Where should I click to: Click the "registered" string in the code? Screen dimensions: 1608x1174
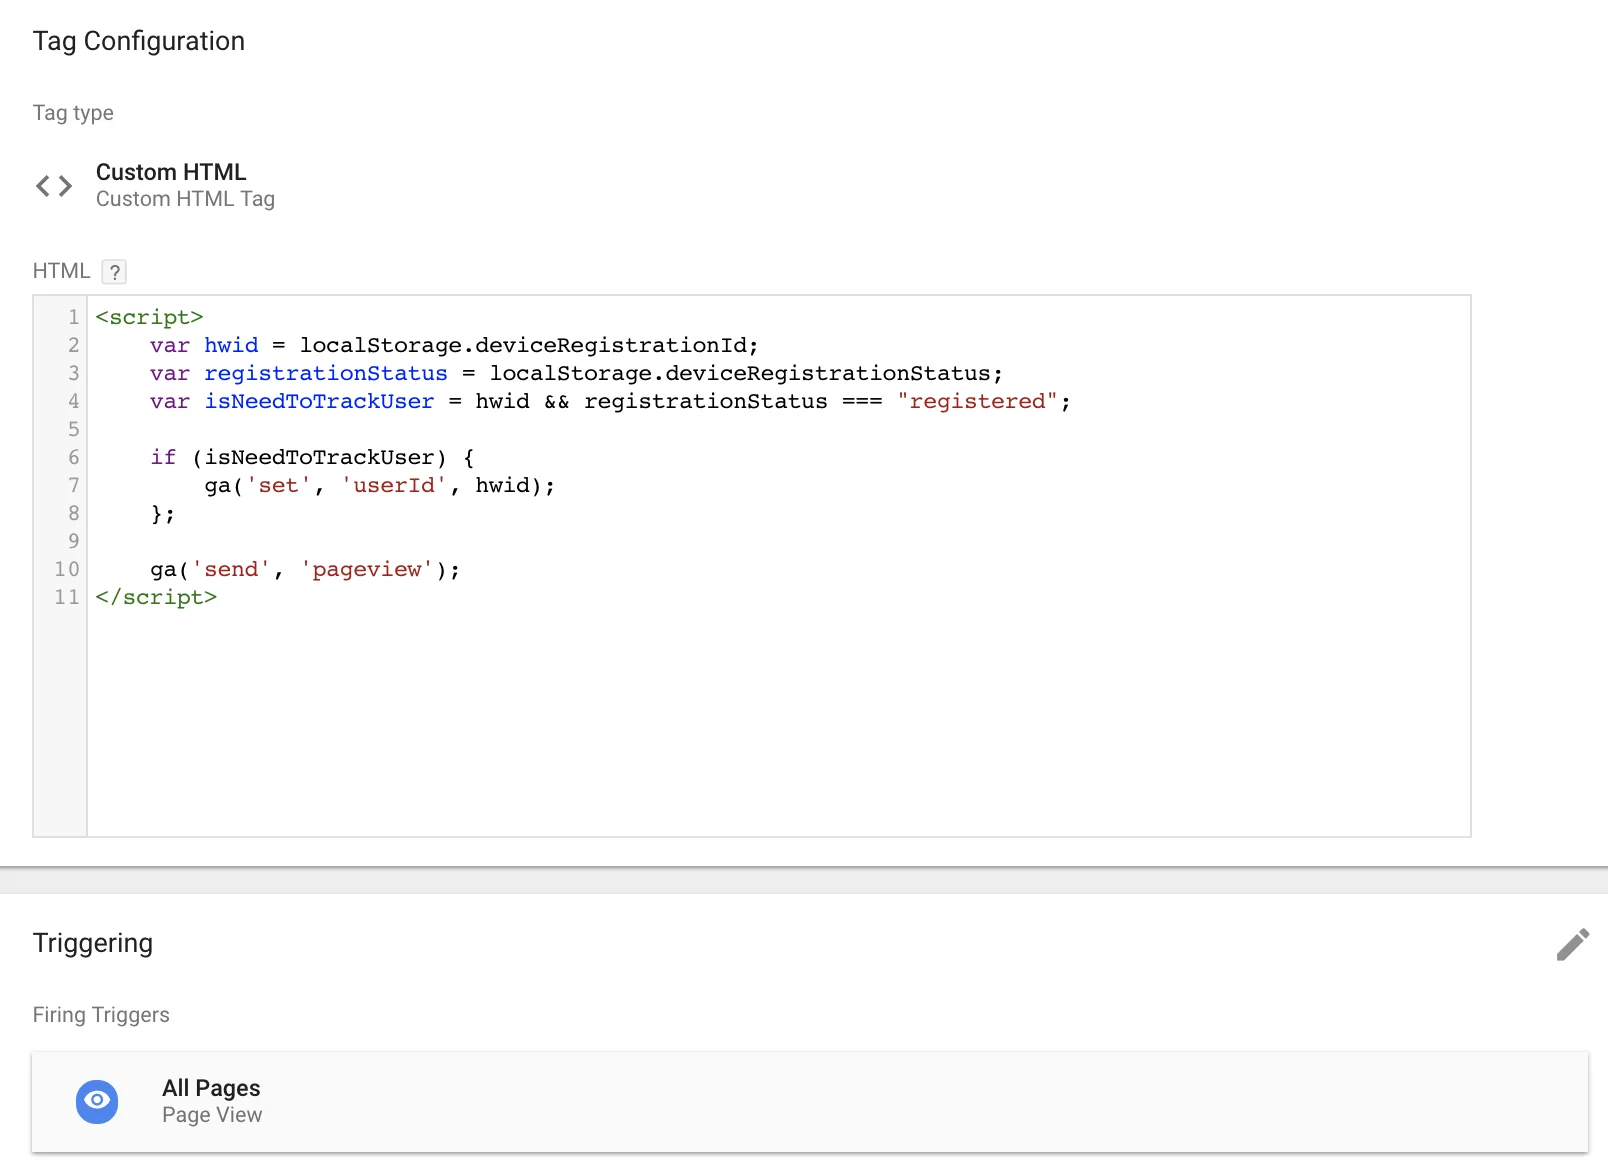click(x=977, y=402)
